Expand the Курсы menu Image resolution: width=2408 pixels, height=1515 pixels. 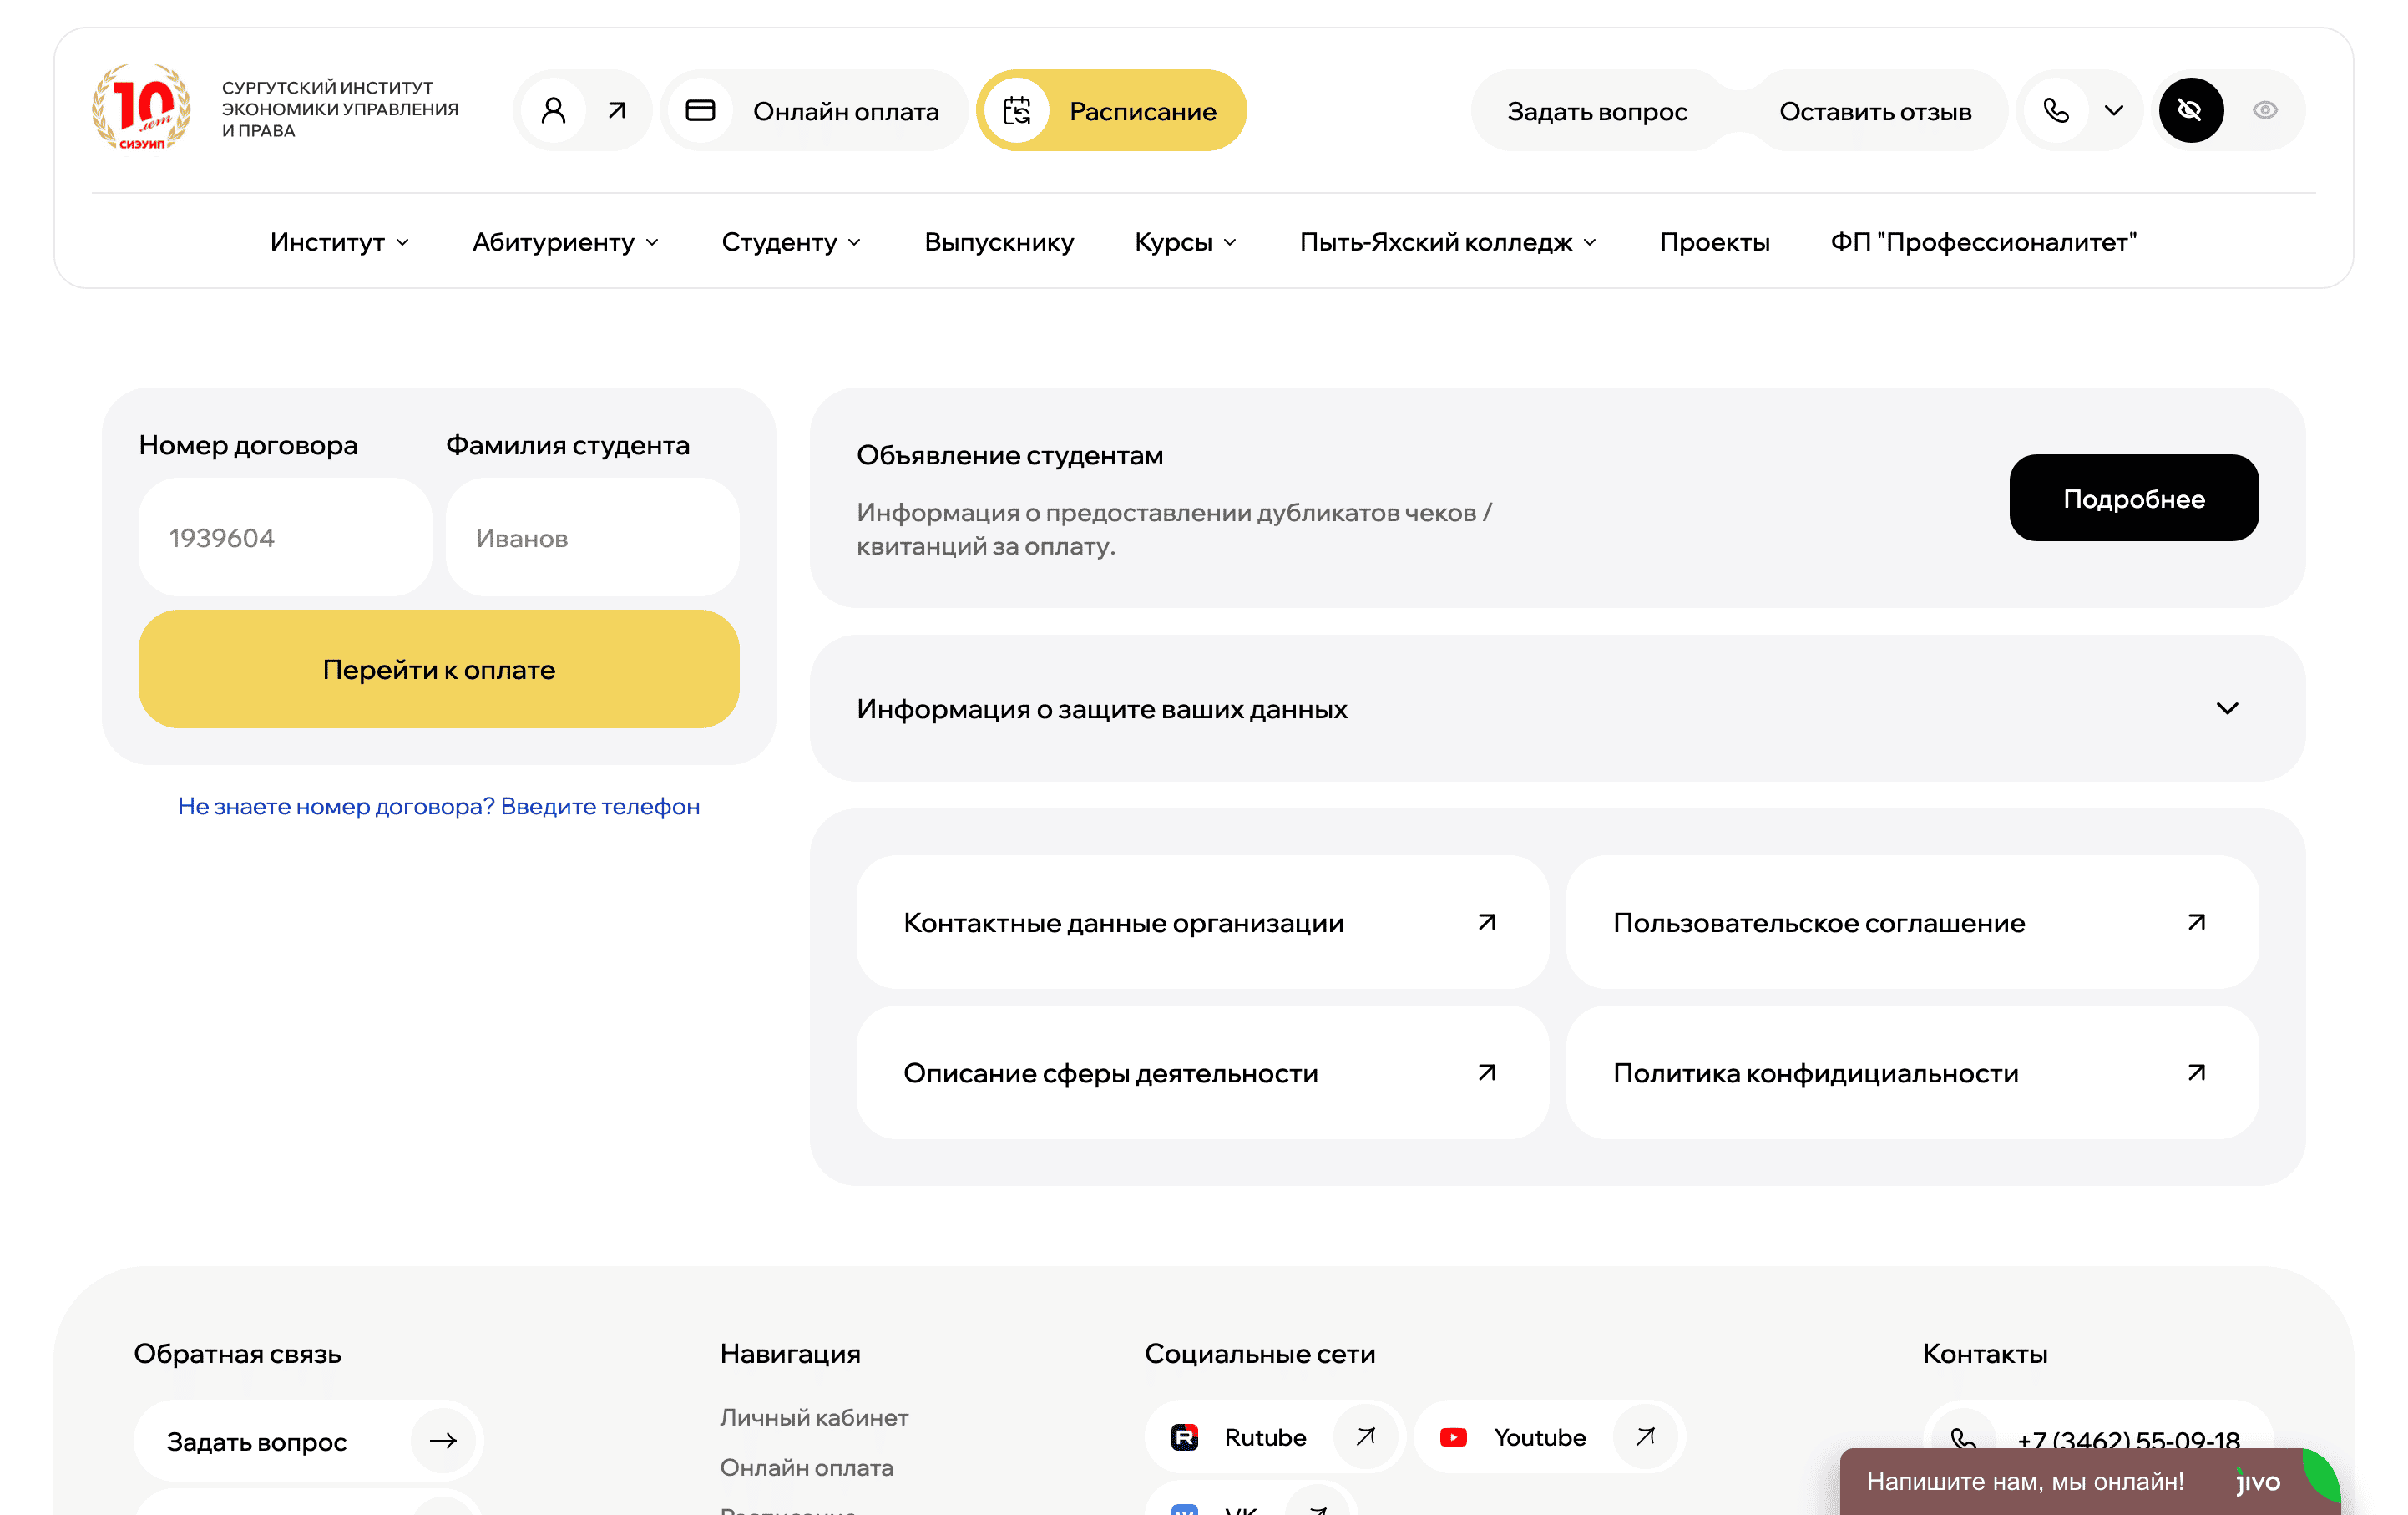(1186, 242)
